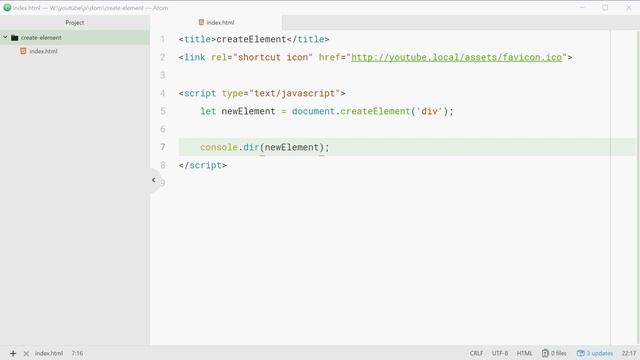Screen dimensions: 640x360
Task: Open the favicon.ico URL link in line 2
Action: coord(456,58)
